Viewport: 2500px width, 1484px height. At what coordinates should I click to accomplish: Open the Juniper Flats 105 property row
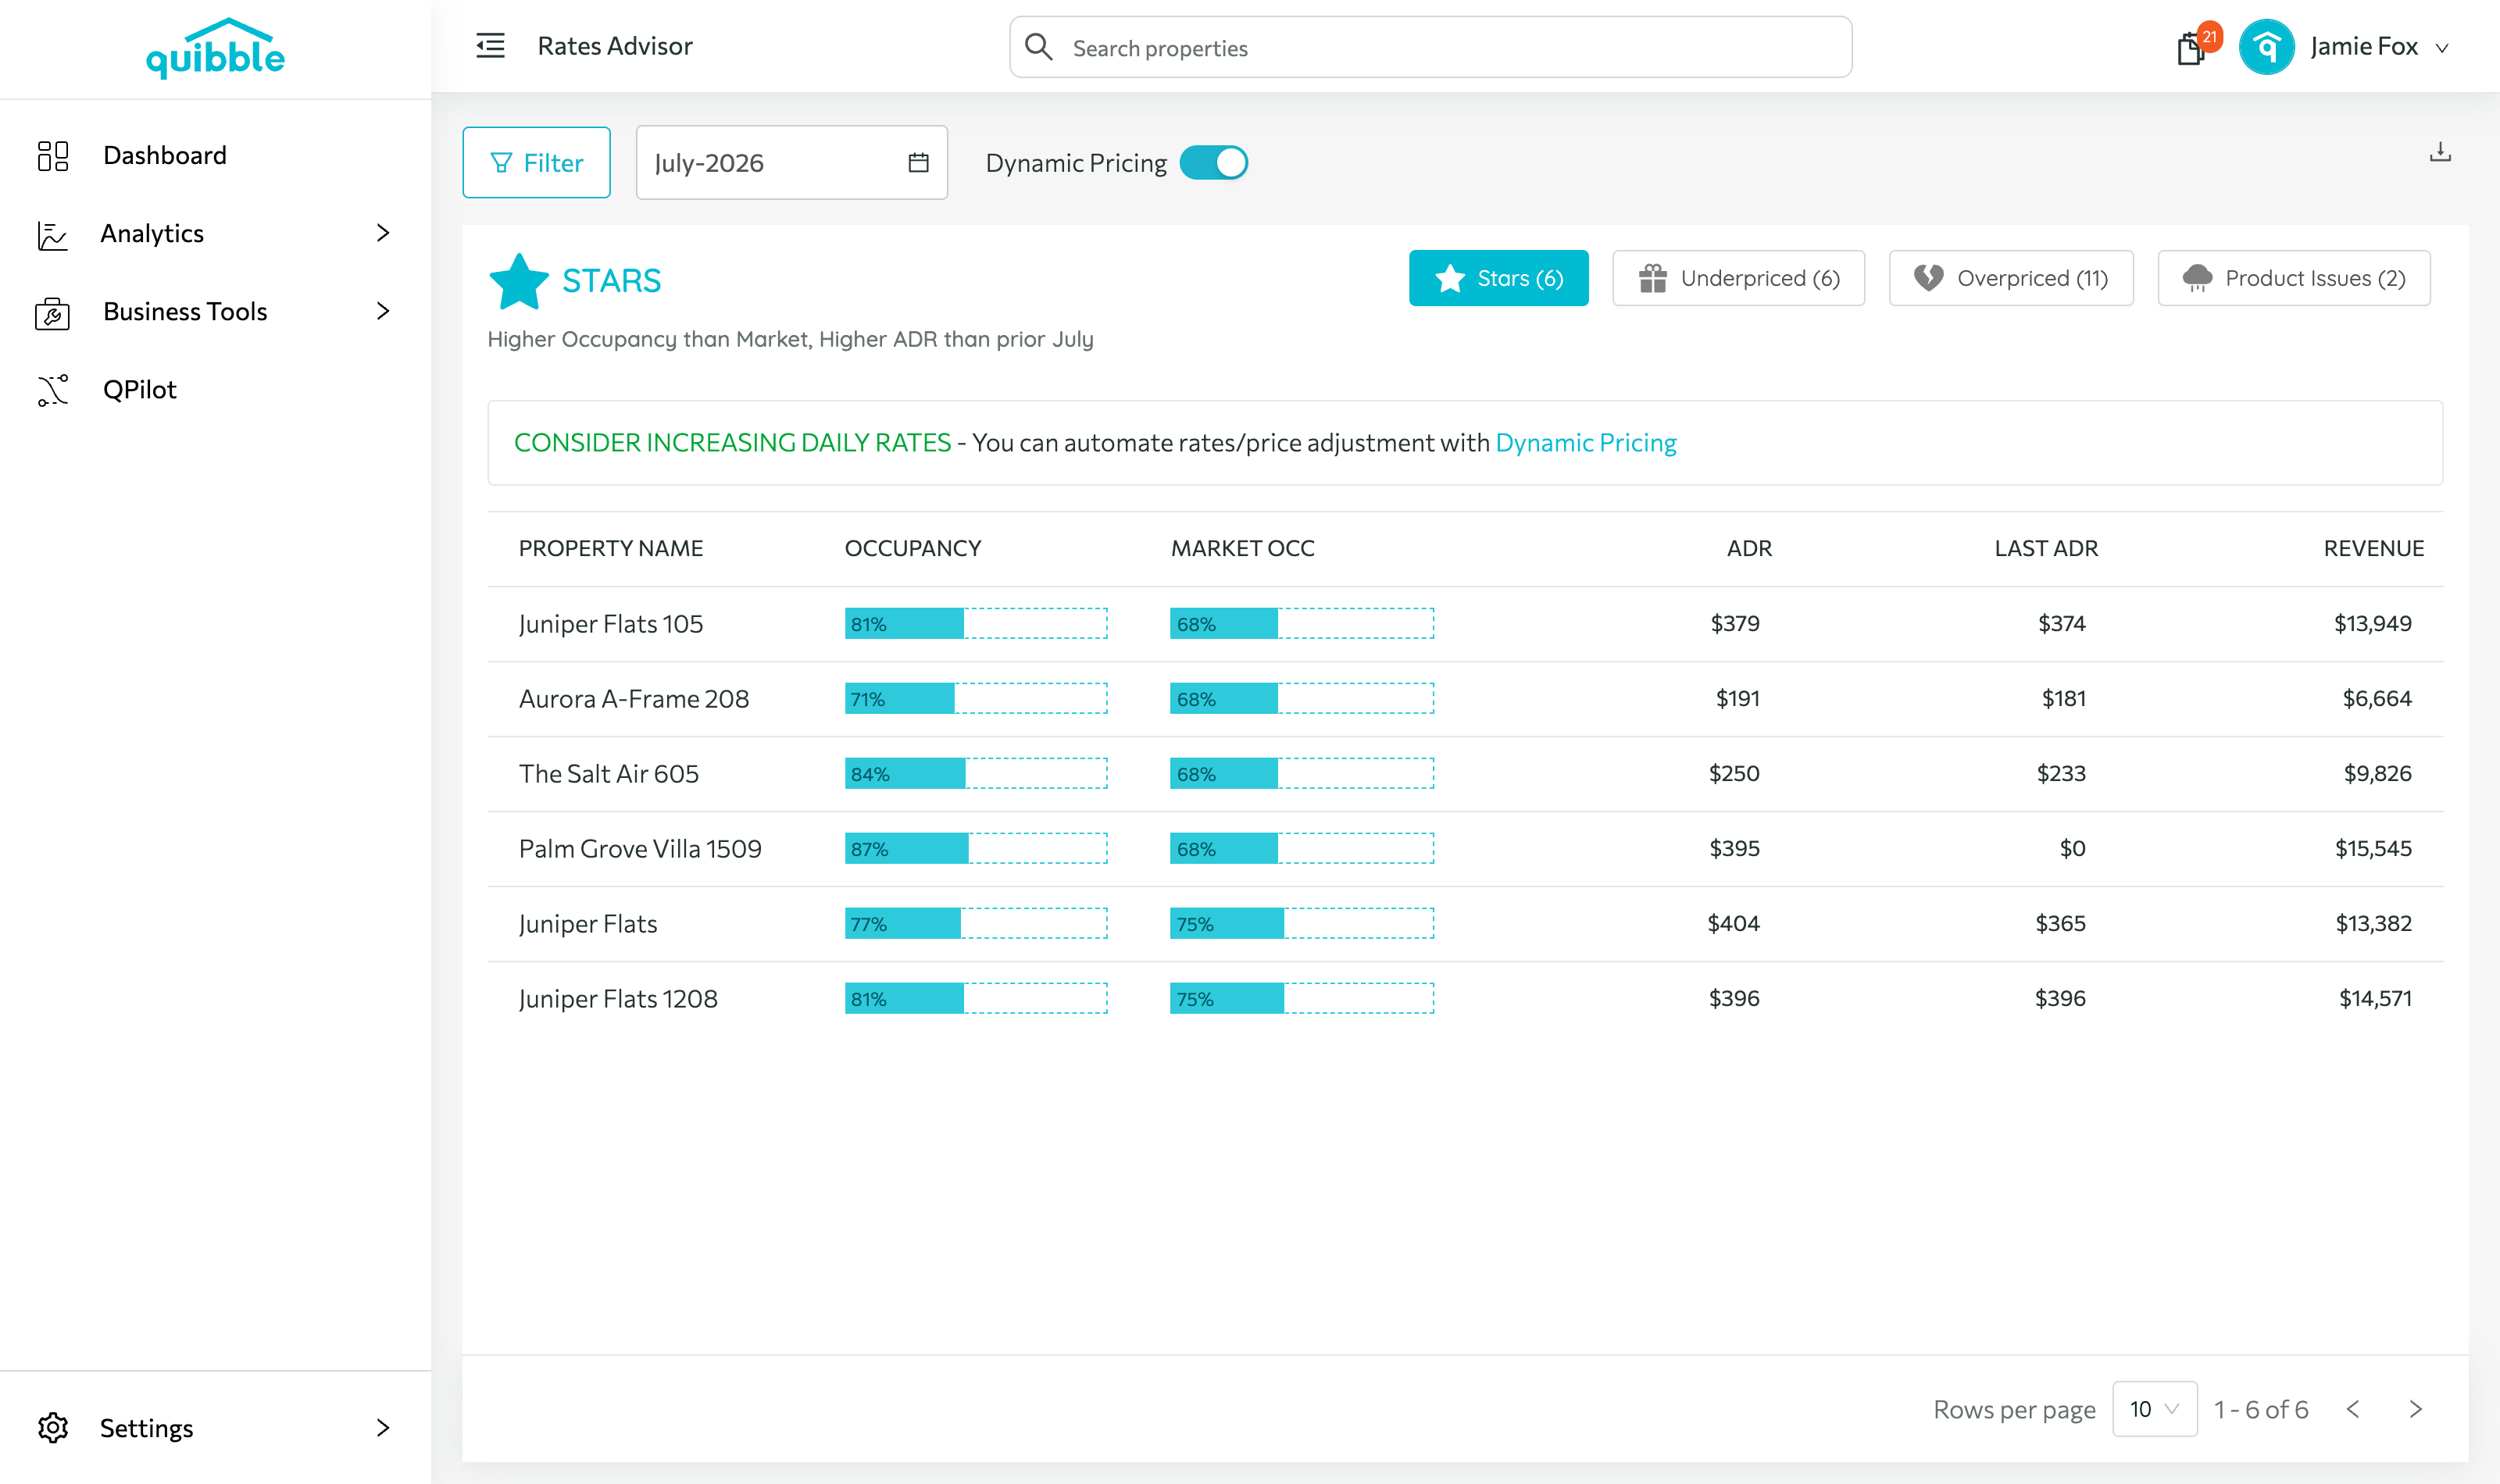click(x=1465, y=623)
